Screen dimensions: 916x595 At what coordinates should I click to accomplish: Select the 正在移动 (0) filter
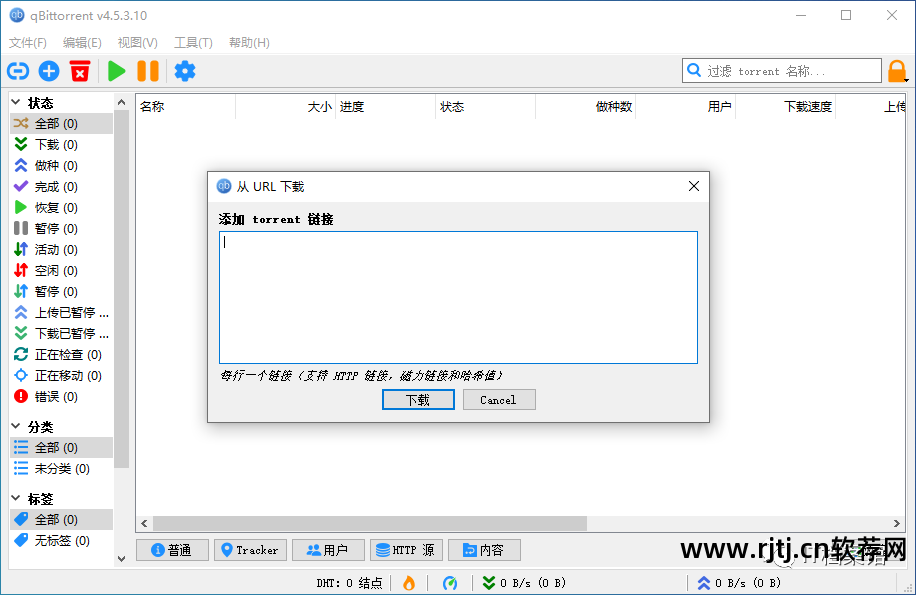coord(61,375)
